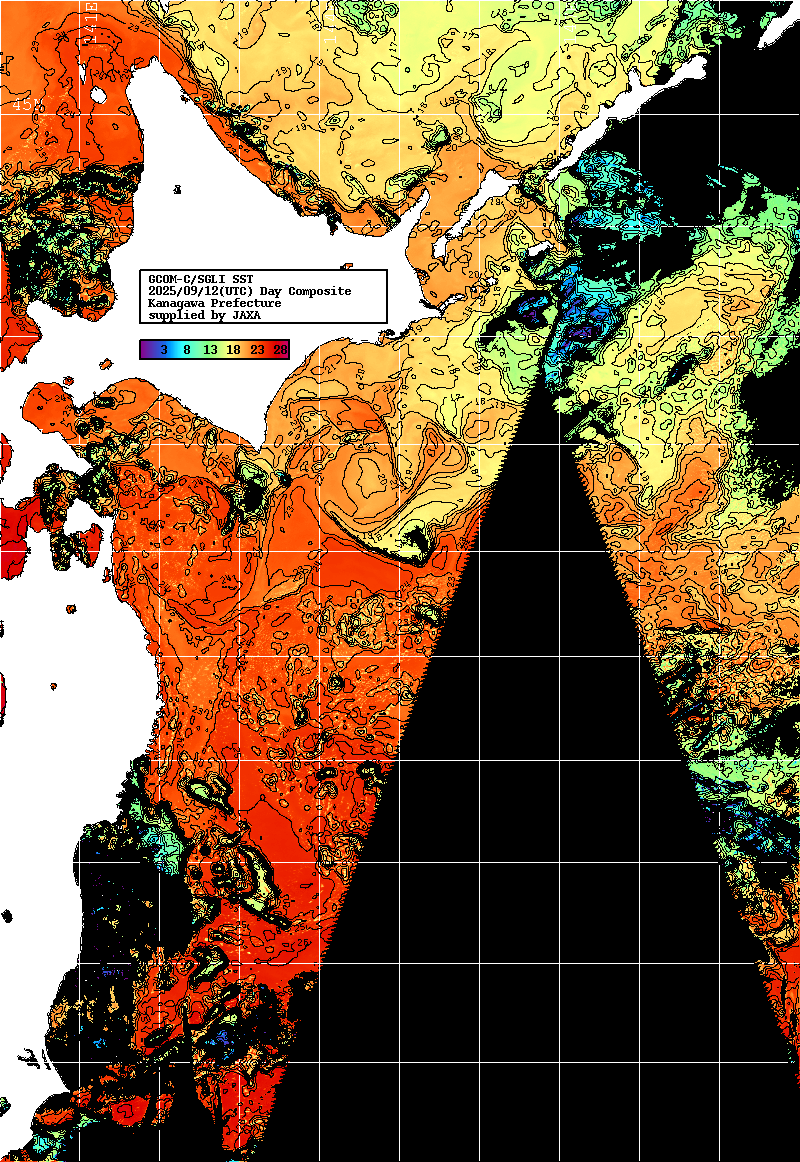Screen dimensions: 800x1162
Task: Click the "18" value on color scale
Action: (233, 350)
